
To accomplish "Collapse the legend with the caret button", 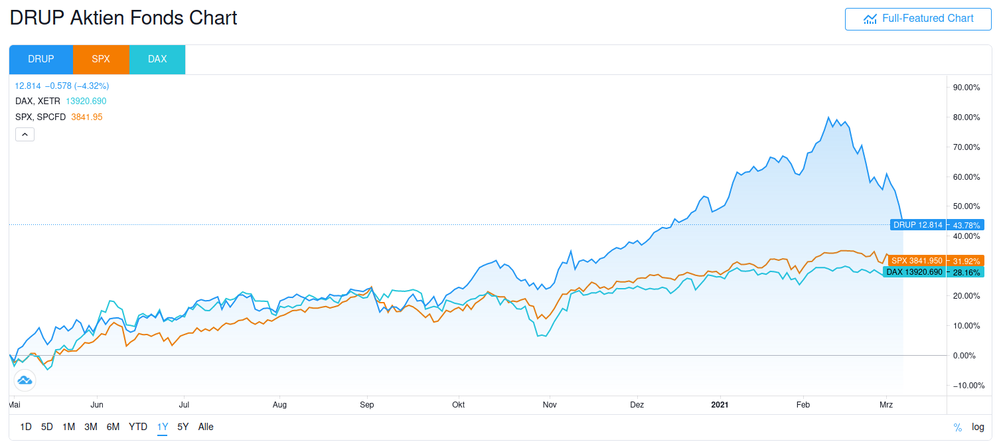I will pyautogui.click(x=25, y=134).
